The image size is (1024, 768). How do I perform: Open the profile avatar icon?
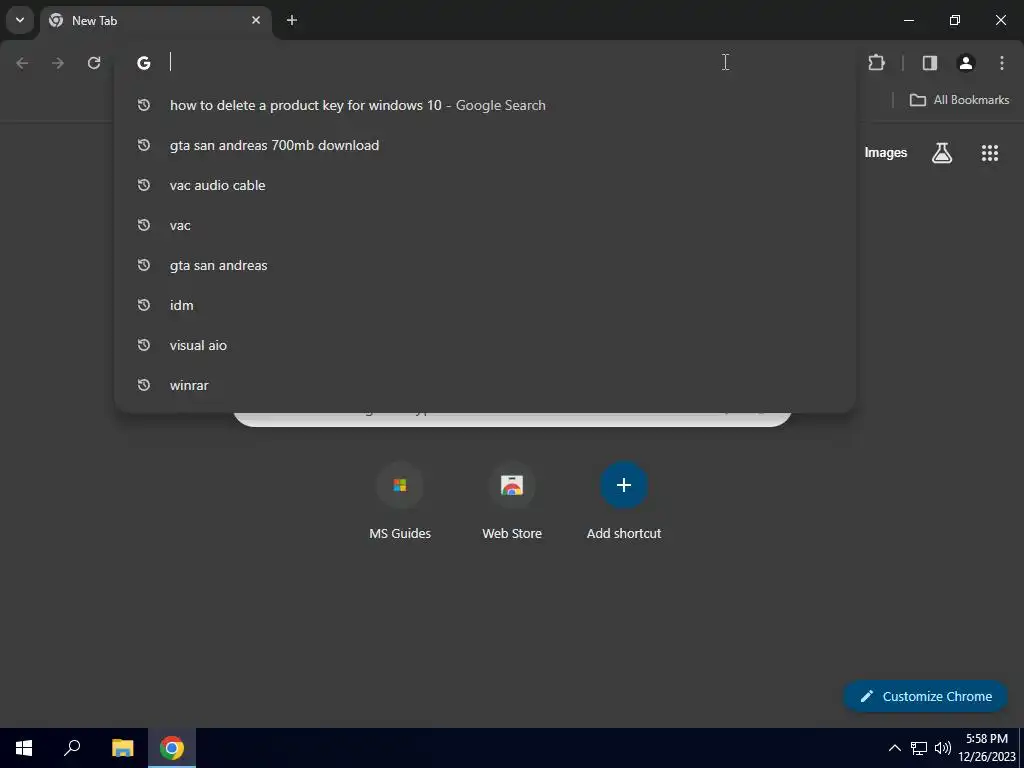coord(966,63)
